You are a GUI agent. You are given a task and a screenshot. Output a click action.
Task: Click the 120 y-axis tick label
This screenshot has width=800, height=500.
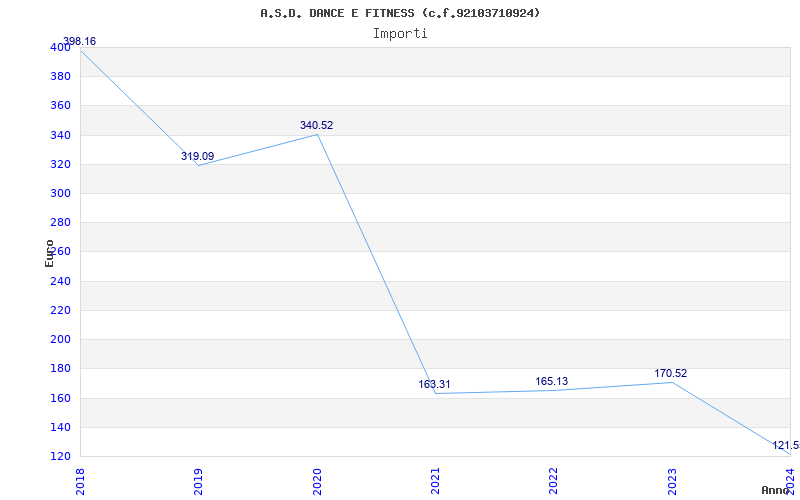tap(60, 457)
